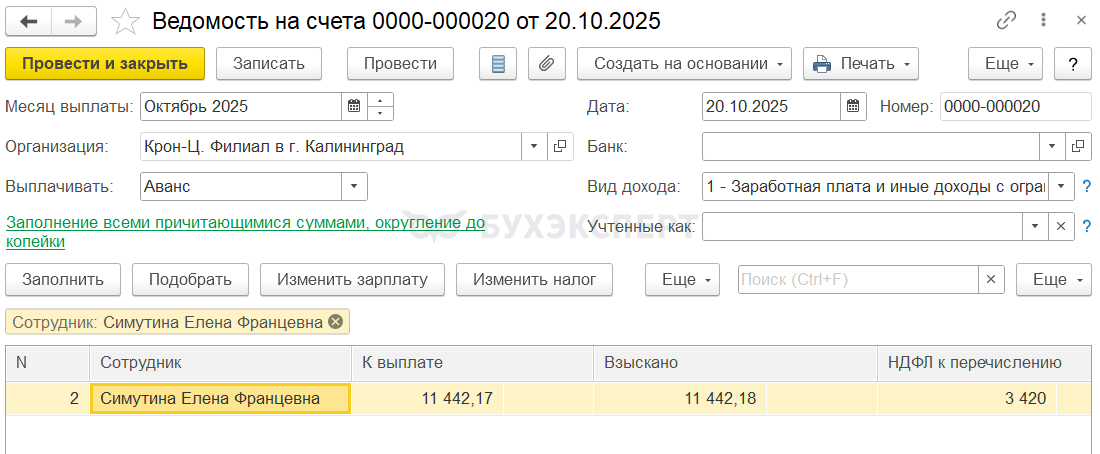Click the payment month stepper arrows
Viewport: 1100px width, 454px height.
(381, 106)
